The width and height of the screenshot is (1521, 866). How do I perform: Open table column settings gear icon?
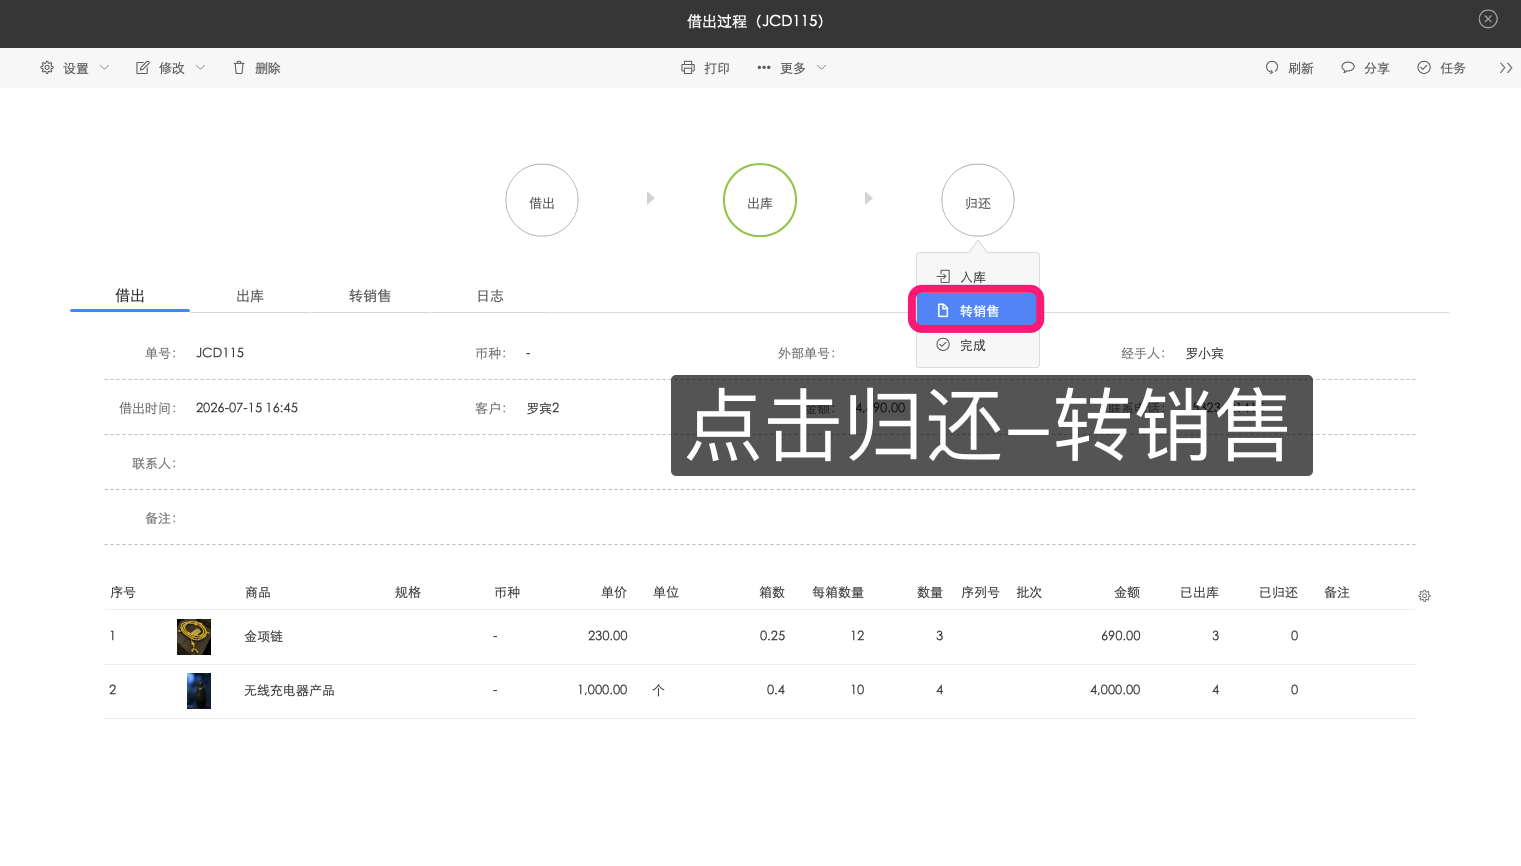point(1424,596)
